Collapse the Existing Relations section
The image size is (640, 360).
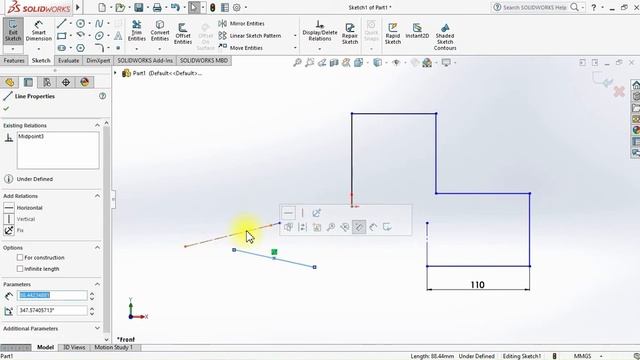coord(97,125)
